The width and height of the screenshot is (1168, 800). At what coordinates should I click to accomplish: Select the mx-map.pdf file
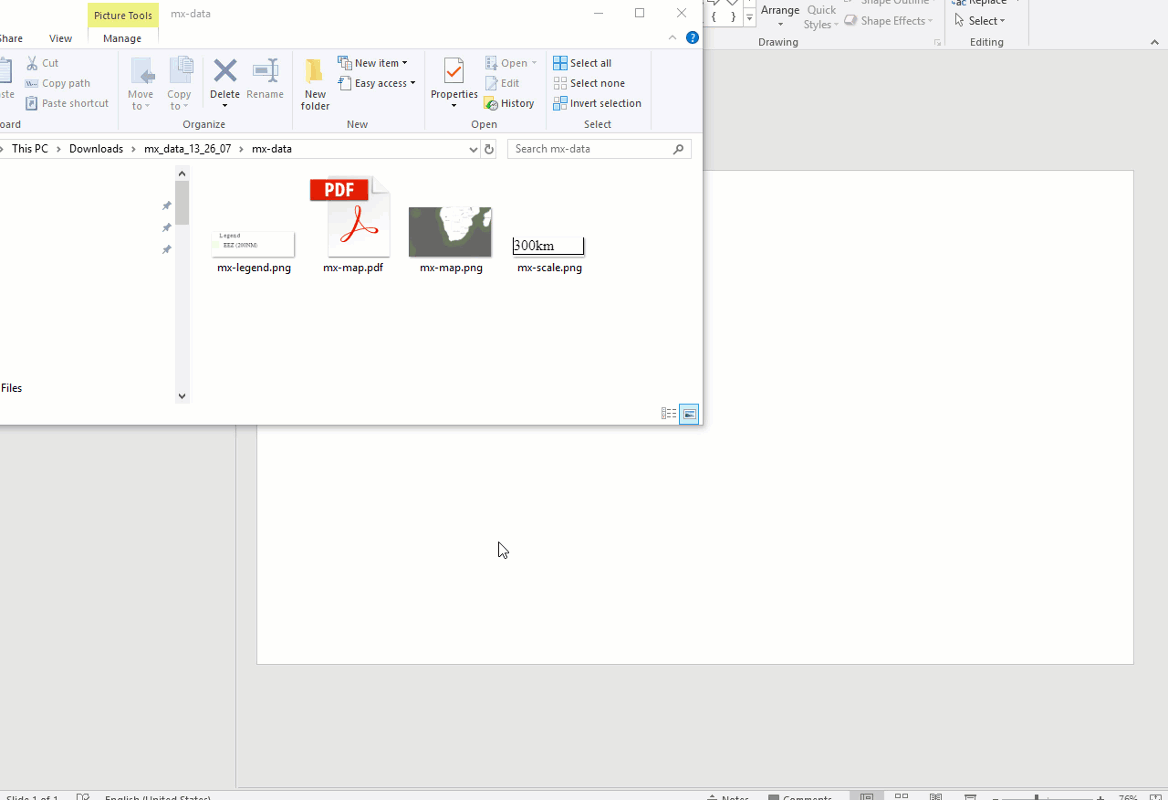point(353,225)
